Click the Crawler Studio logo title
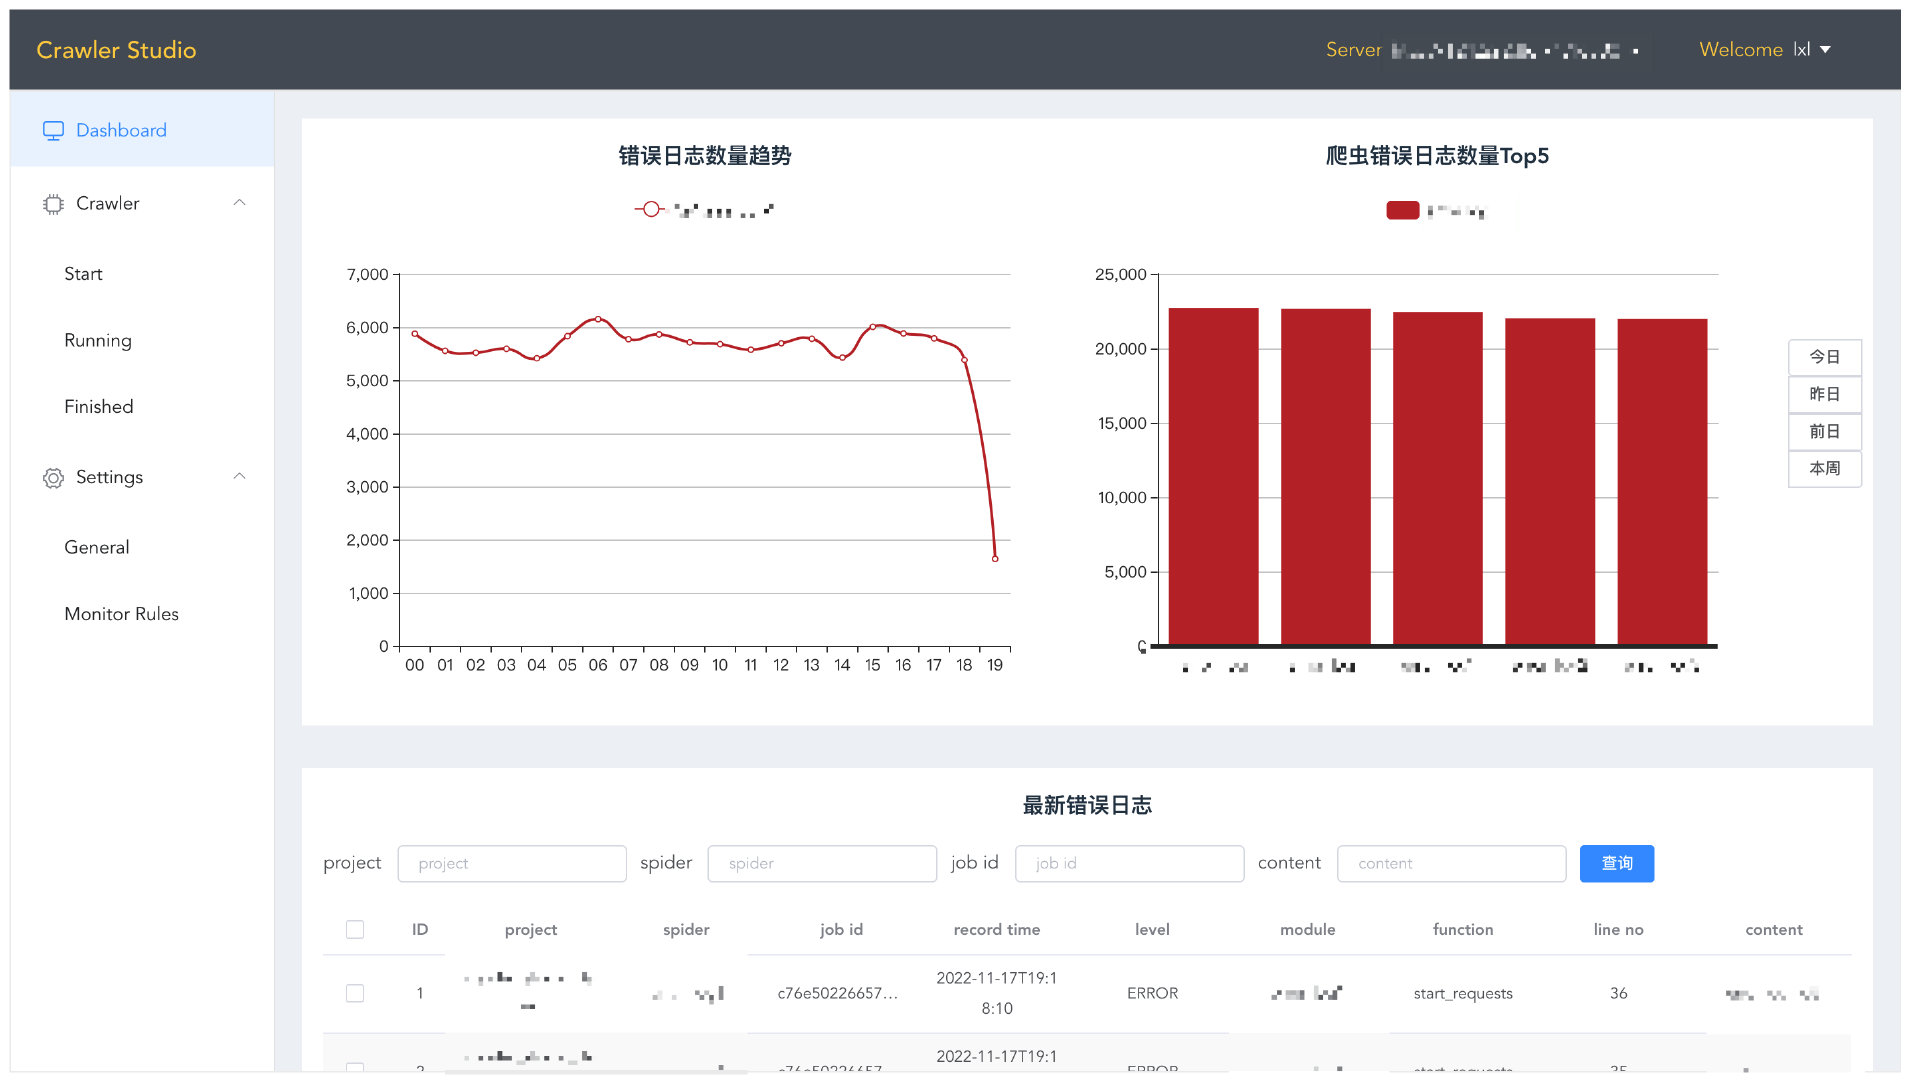 click(x=116, y=50)
